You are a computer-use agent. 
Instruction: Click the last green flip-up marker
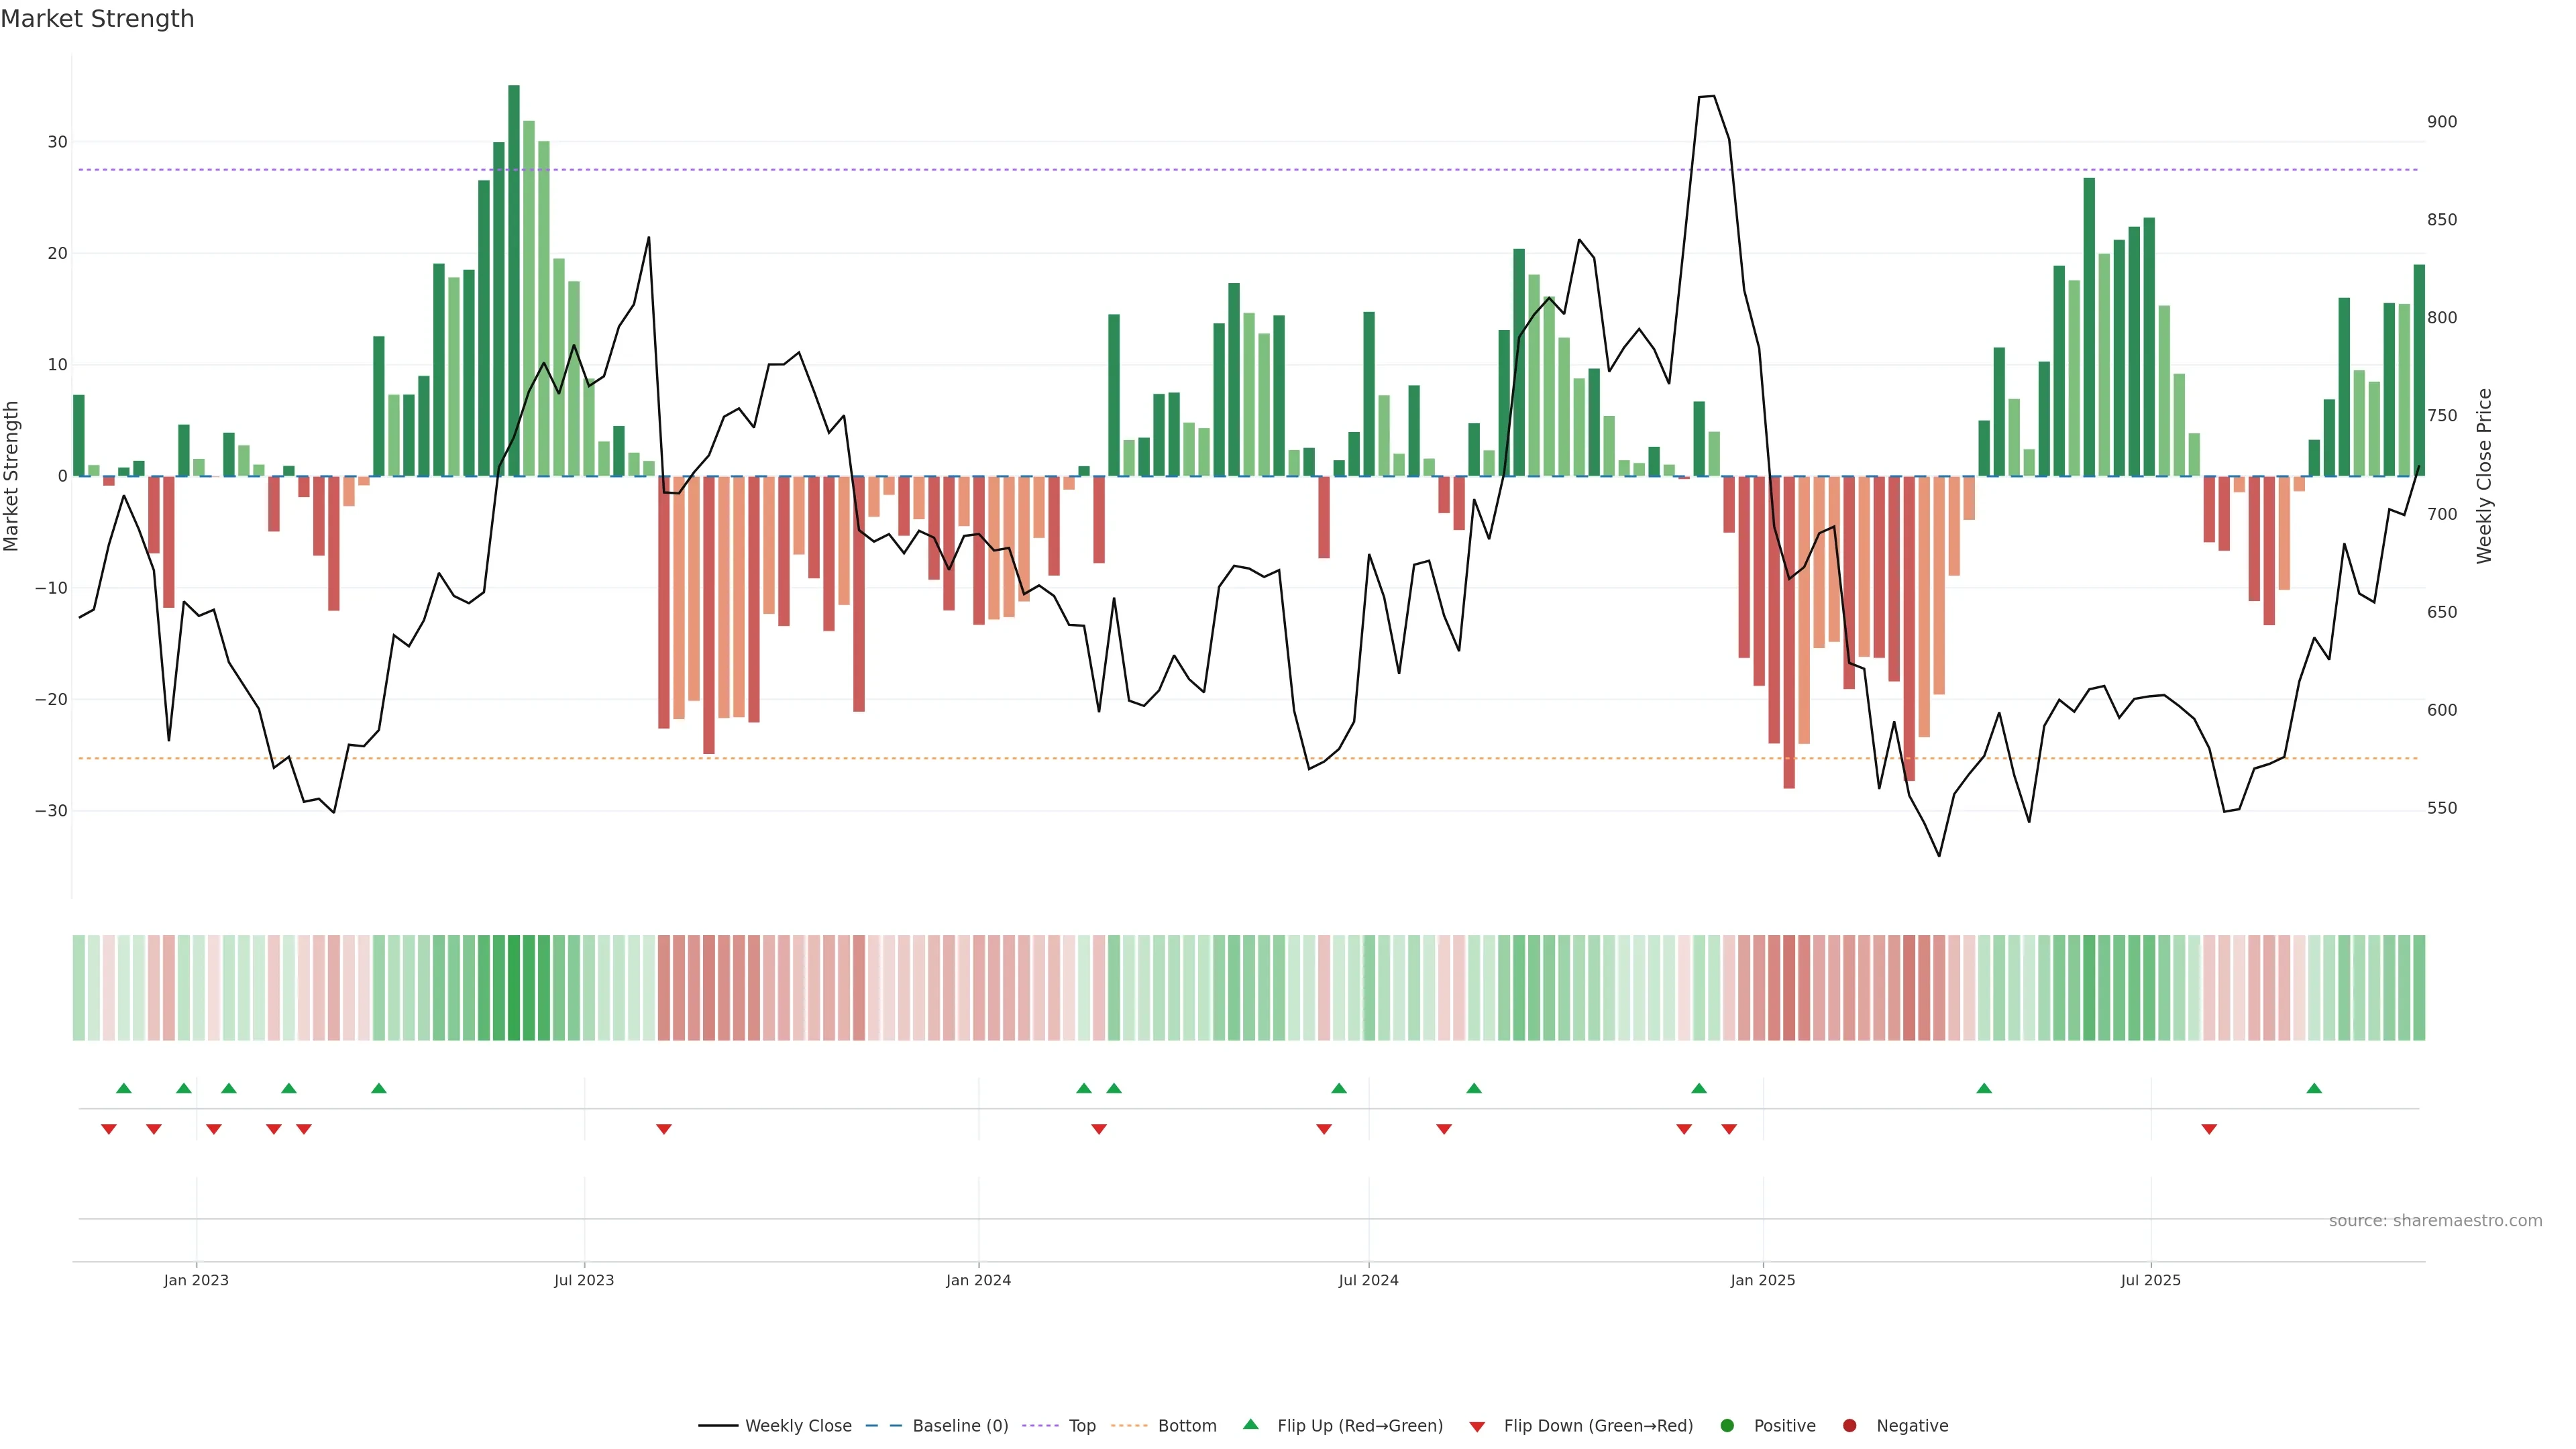point(2314,1088)
